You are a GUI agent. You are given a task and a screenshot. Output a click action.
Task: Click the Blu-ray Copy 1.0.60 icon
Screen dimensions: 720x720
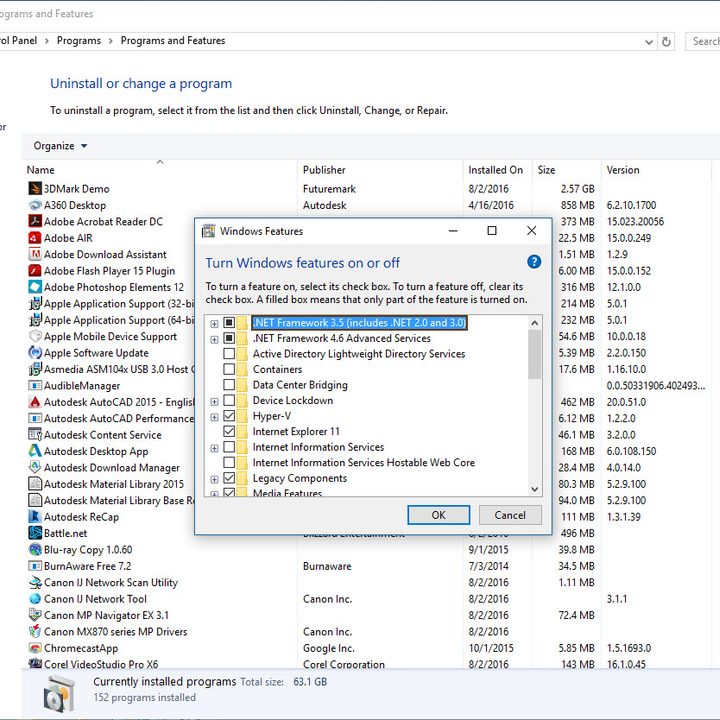pos(35,549)
